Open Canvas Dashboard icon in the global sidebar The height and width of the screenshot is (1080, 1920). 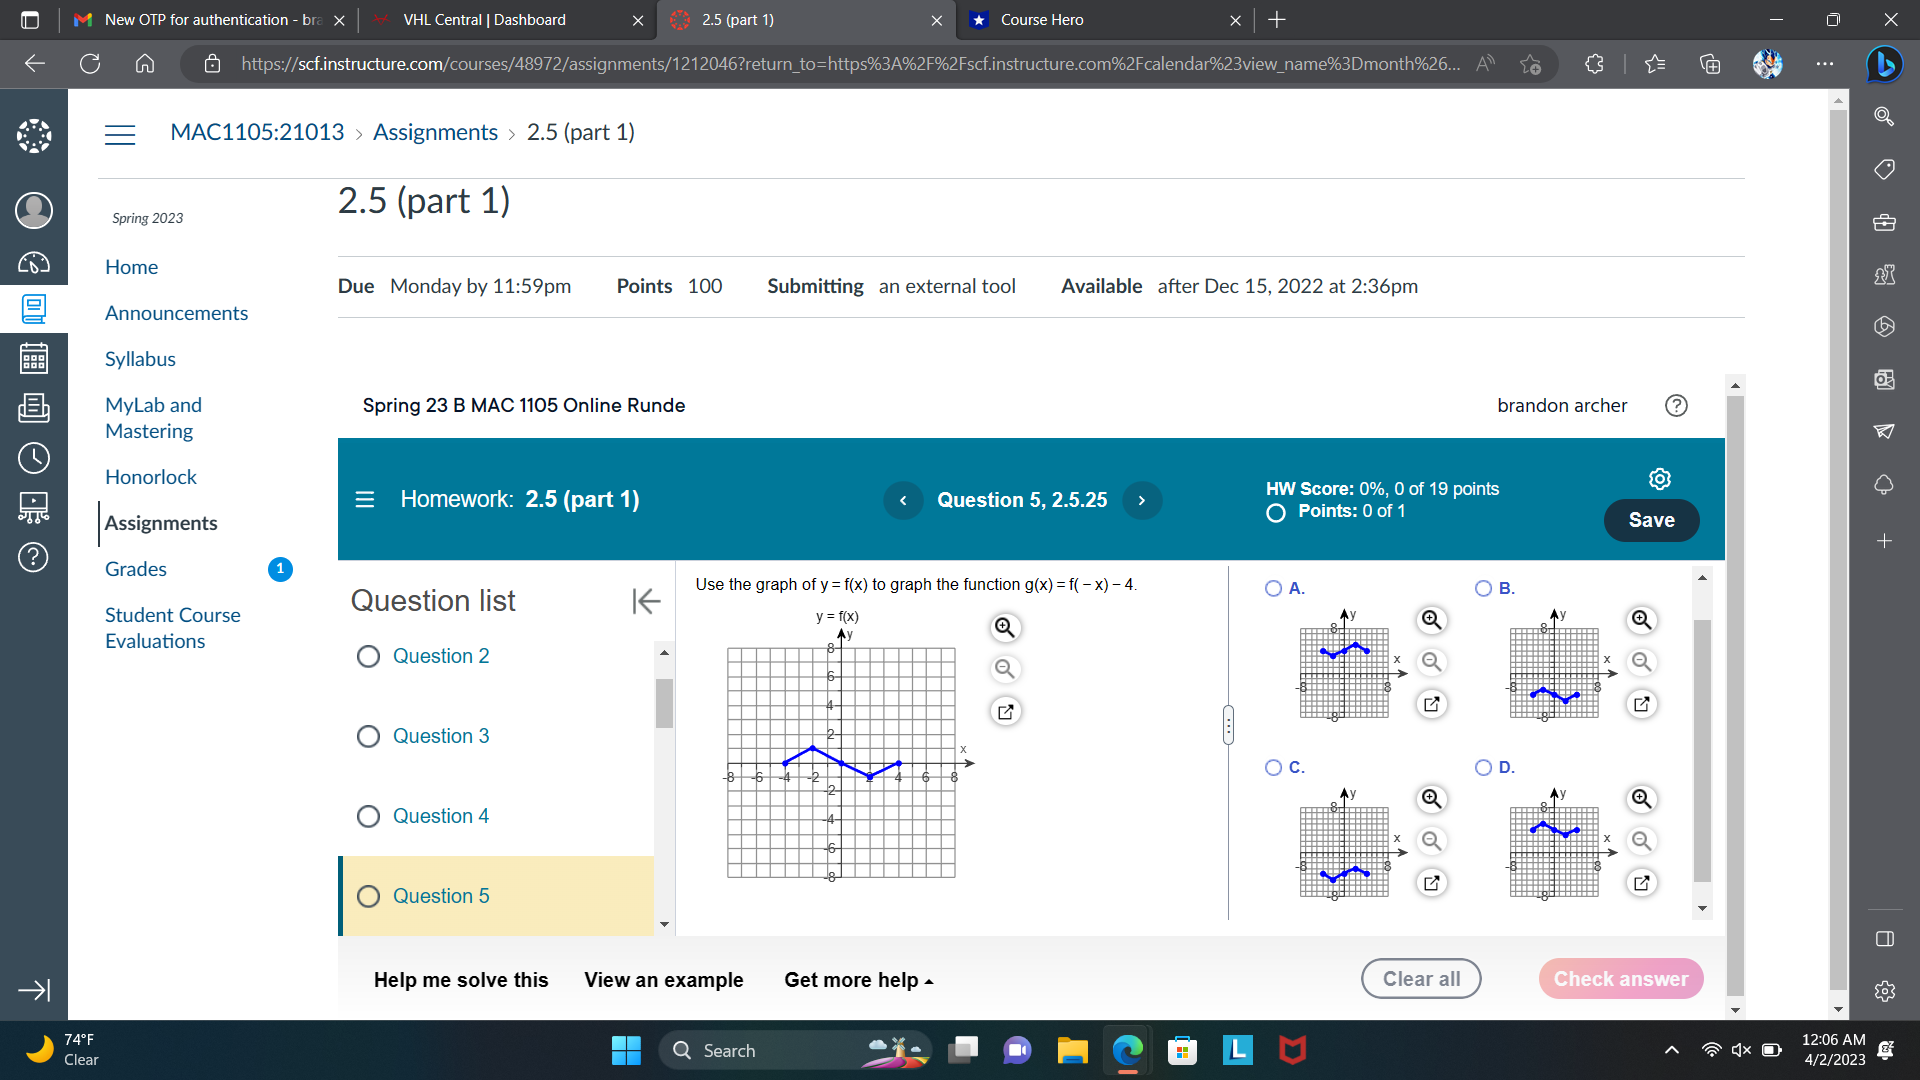[34, 263]
